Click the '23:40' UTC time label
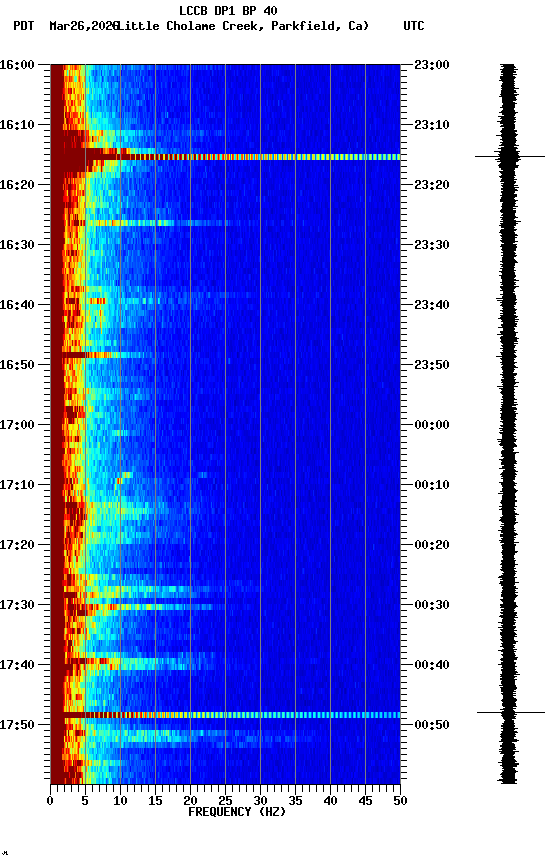The image size is (552, 864). click(x=432, y=305)
